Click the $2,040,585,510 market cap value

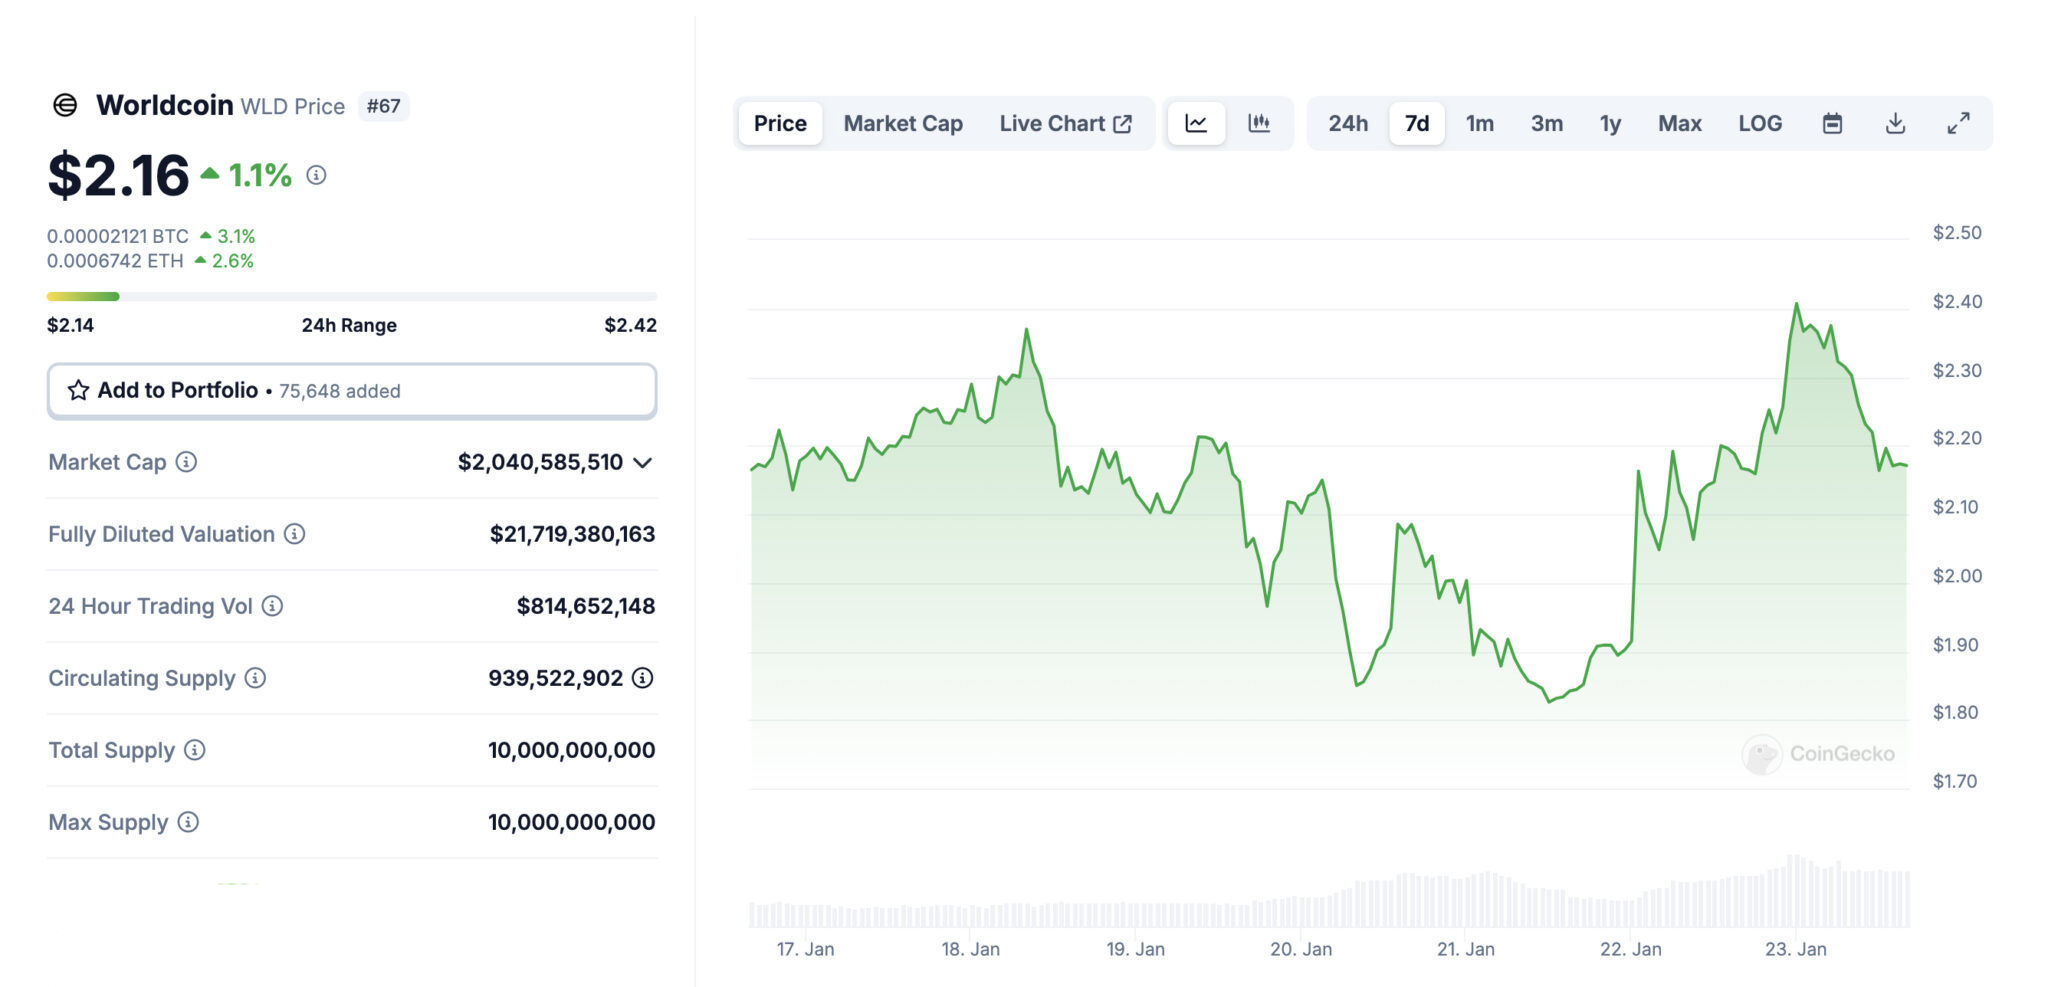pos(540,462)
